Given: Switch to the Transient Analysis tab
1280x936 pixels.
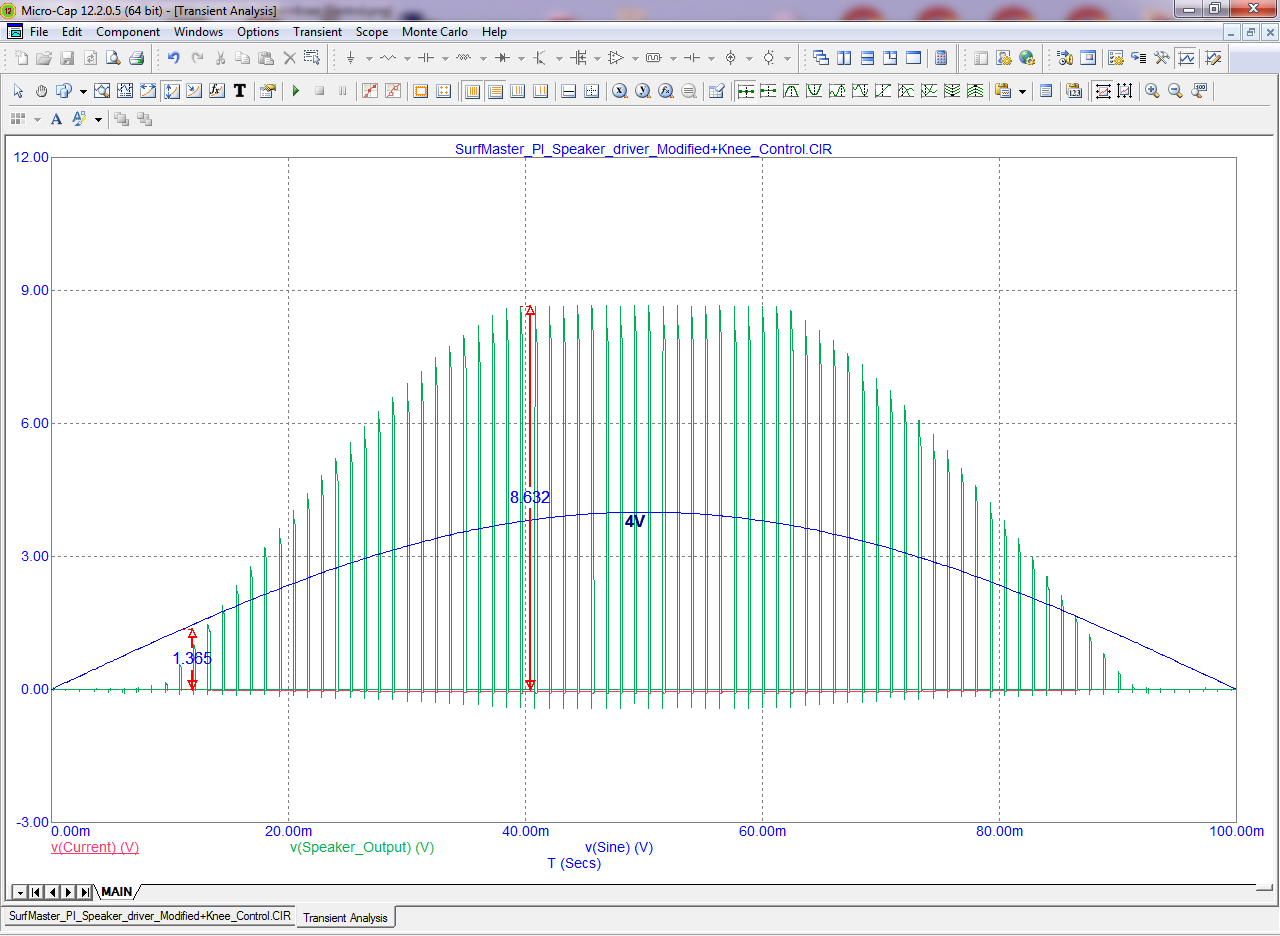Looking at the screenshot, I should [x=345, y=917].
